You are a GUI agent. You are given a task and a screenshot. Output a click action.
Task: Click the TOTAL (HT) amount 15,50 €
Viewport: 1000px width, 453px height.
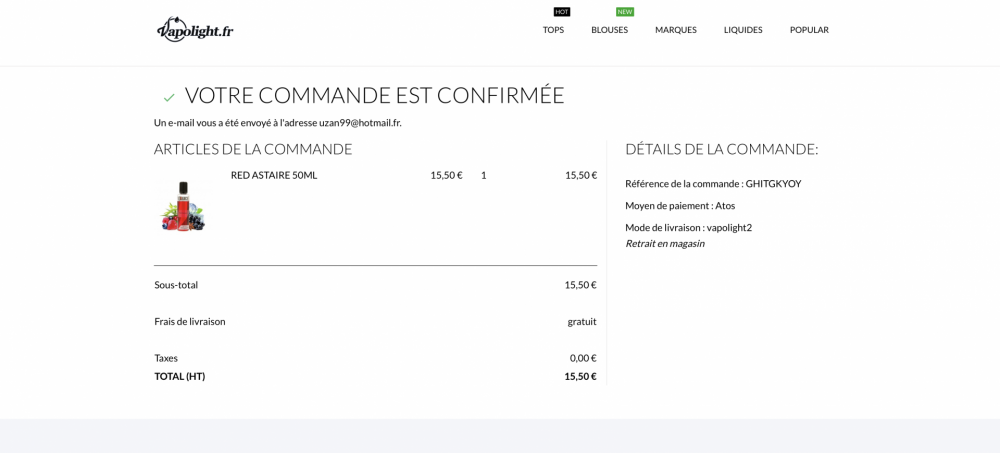[580, 377]
